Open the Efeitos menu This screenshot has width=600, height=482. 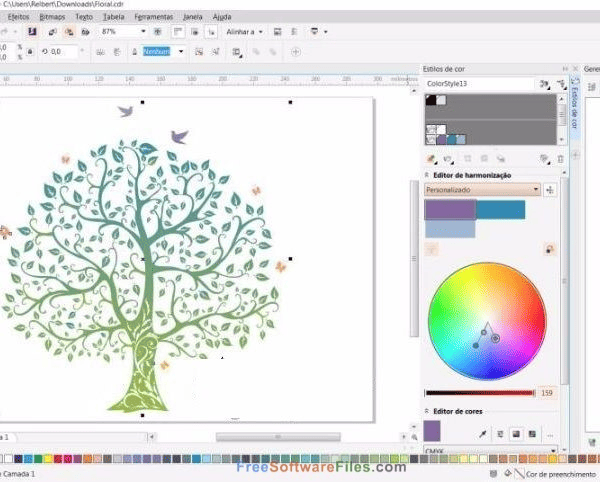pyautogui.click(x=18, y=17)
